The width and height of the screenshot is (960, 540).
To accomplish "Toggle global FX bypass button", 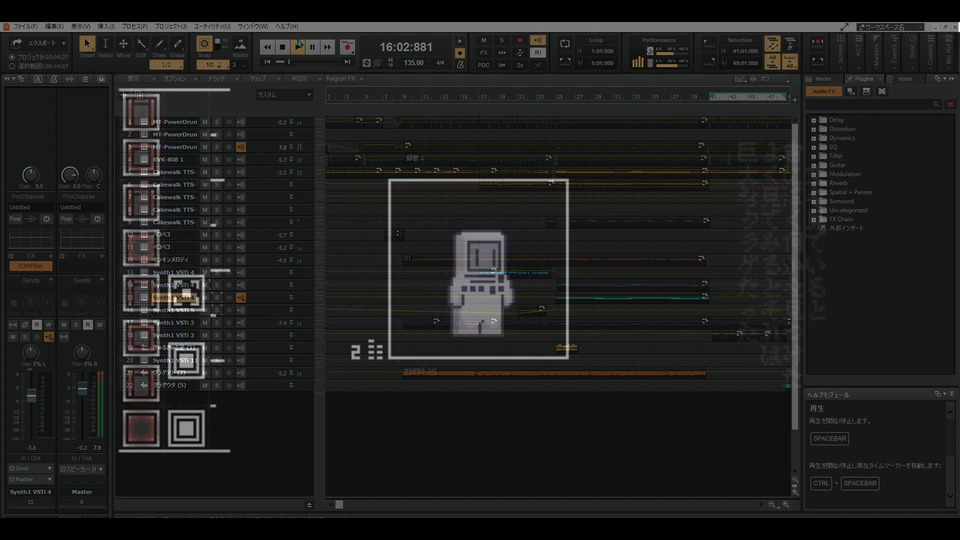I will tap(484, 53).
